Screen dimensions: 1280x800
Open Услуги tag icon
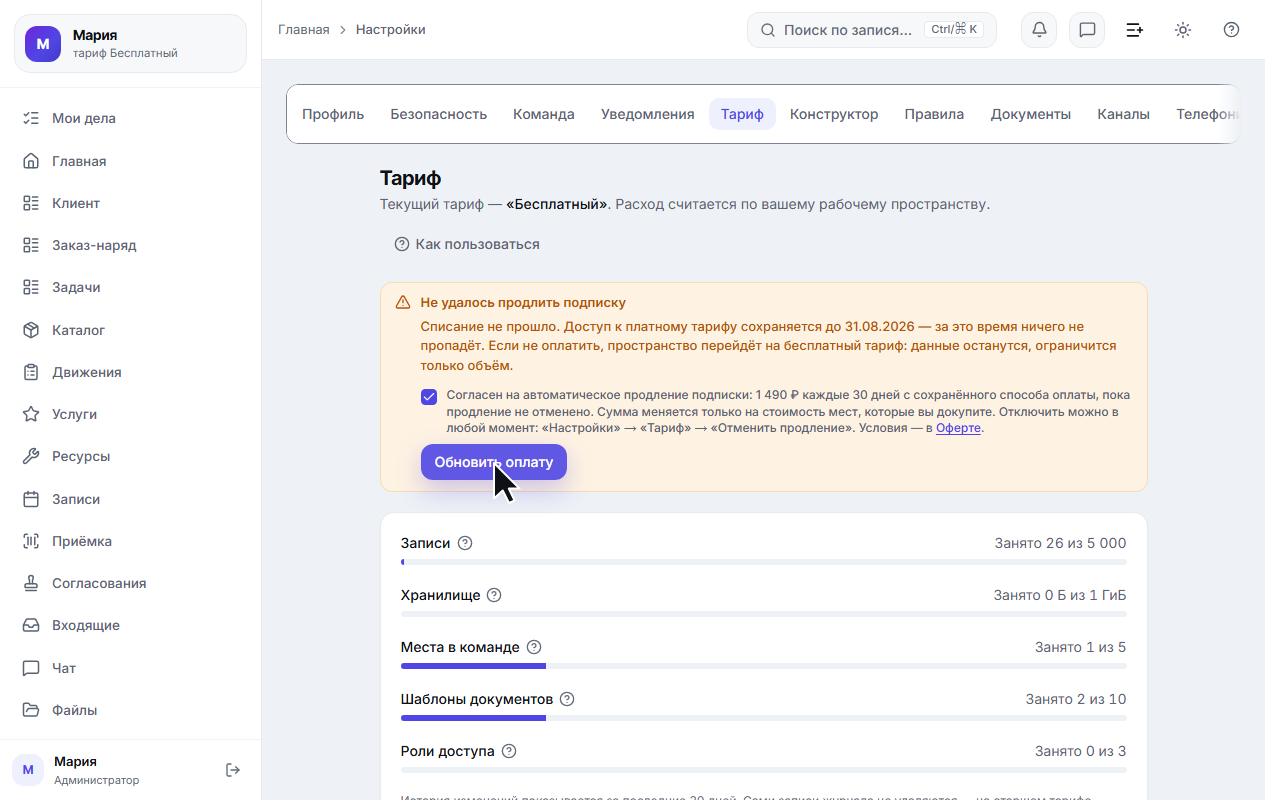(31, 414)
